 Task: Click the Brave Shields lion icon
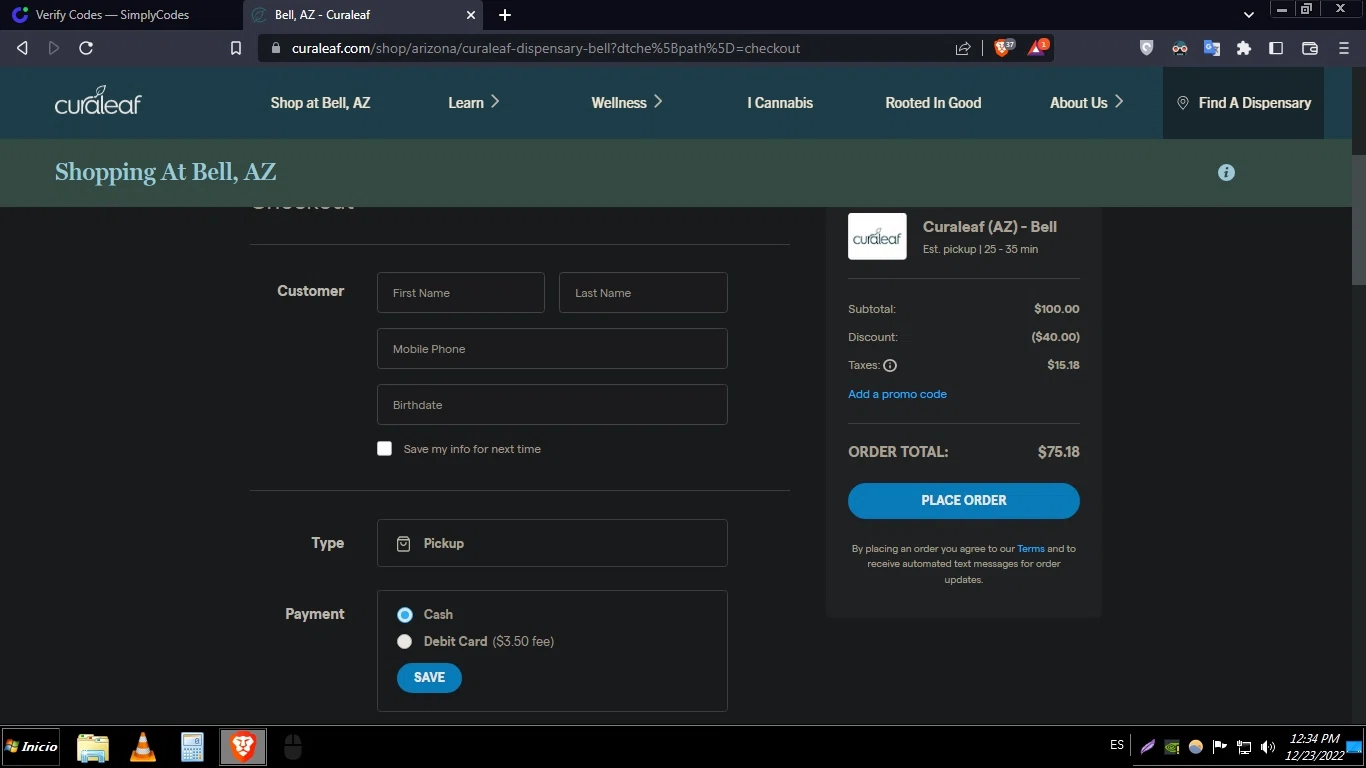tap(1003, 47)
